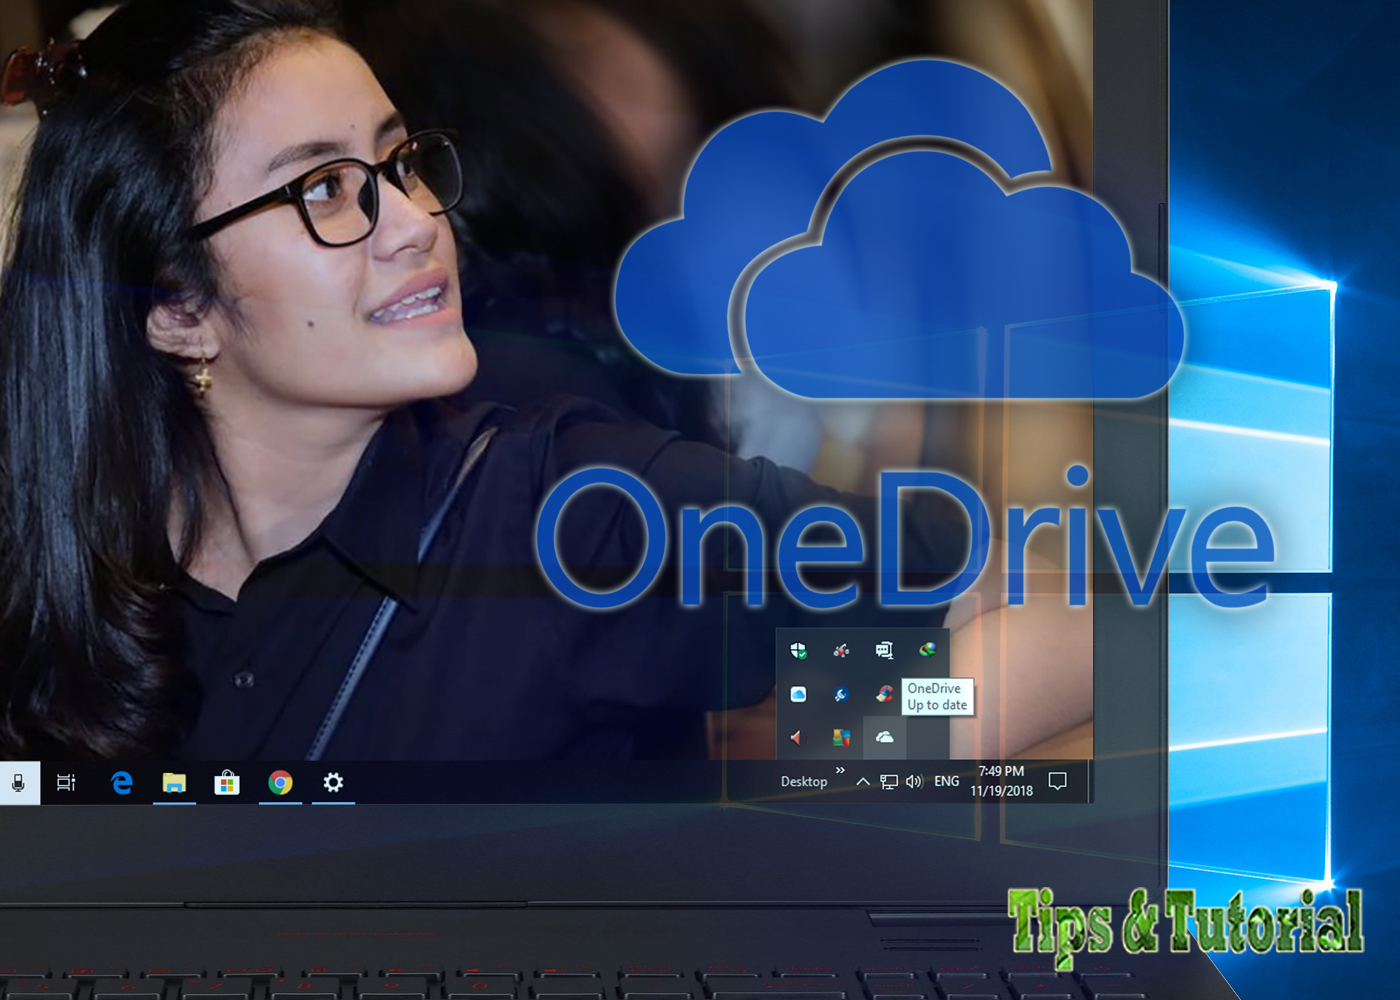Launch CCleaner from the system tray
1400x1000 pixels.
(884, 694)
